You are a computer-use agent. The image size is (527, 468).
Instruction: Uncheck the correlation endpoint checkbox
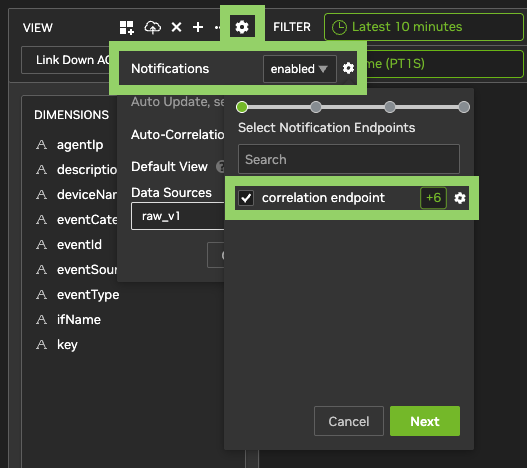[x=246, y=198]
